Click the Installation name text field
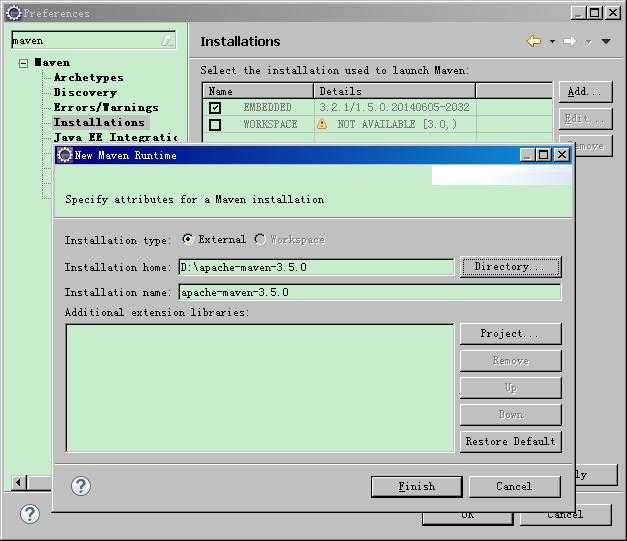Viewport: 627px width, 541px height. [x=369, y=292]
